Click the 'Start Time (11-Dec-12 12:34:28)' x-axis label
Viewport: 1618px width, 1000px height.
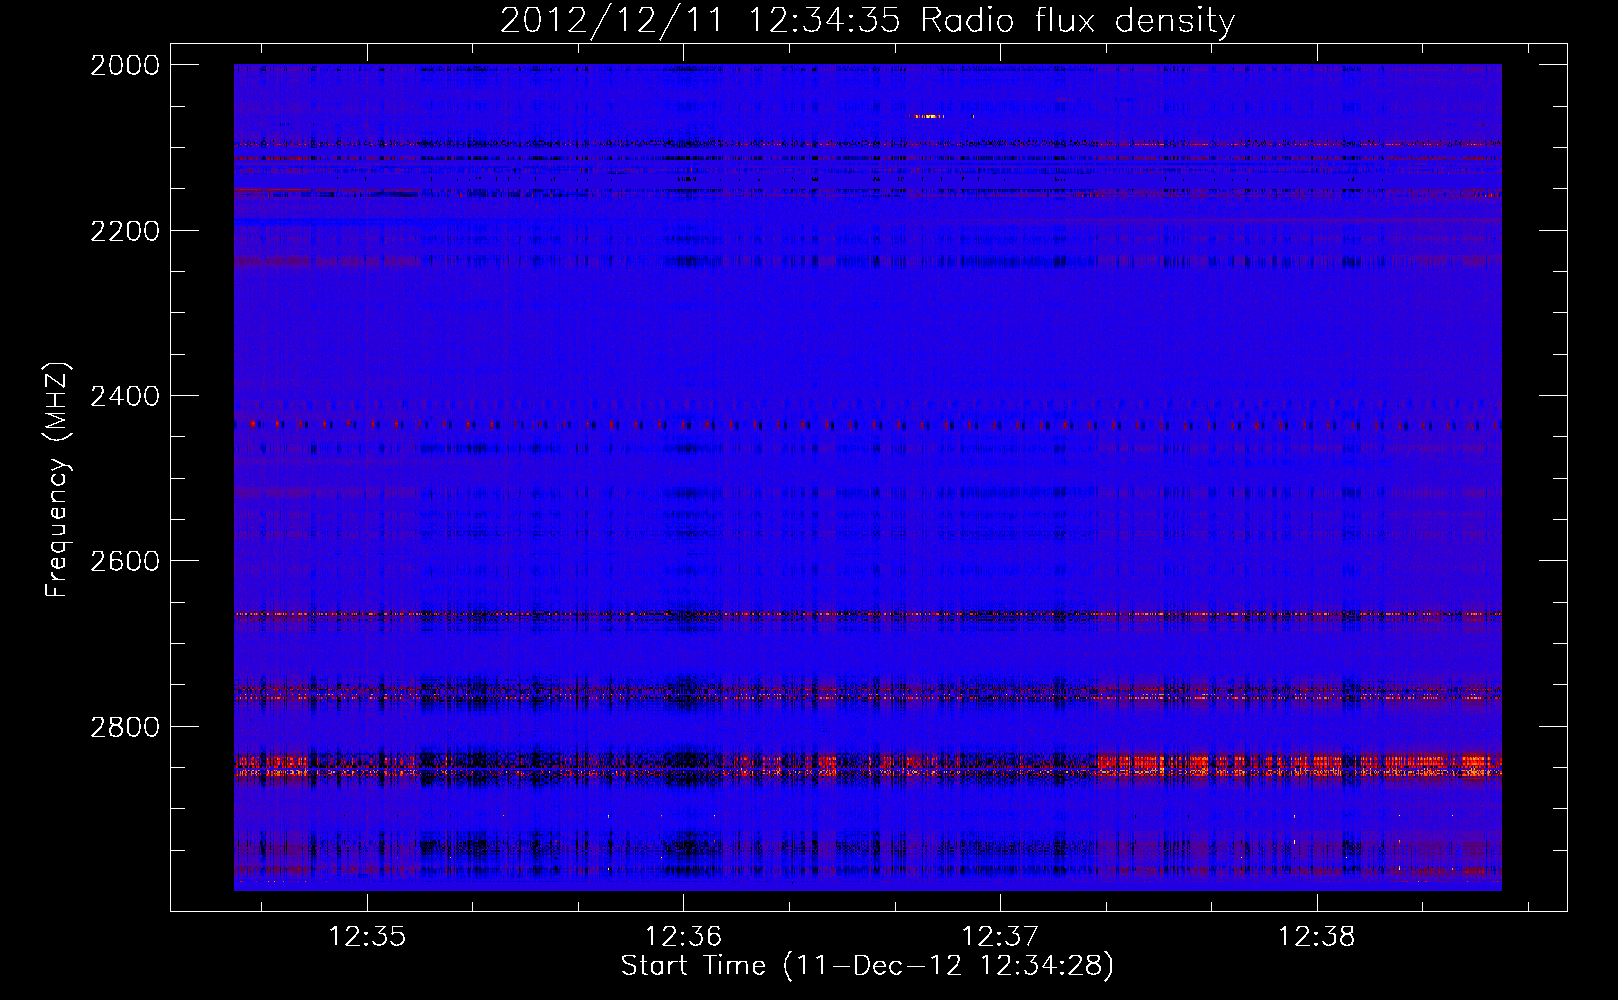pyautogui.click(x=867, y=966)
